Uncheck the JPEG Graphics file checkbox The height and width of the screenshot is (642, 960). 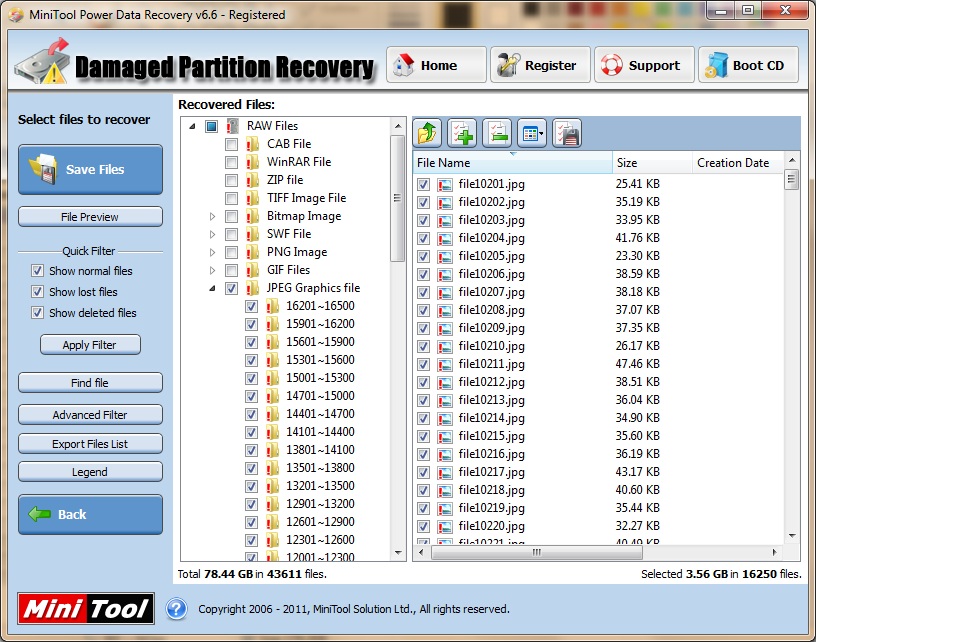pos(231,288)
